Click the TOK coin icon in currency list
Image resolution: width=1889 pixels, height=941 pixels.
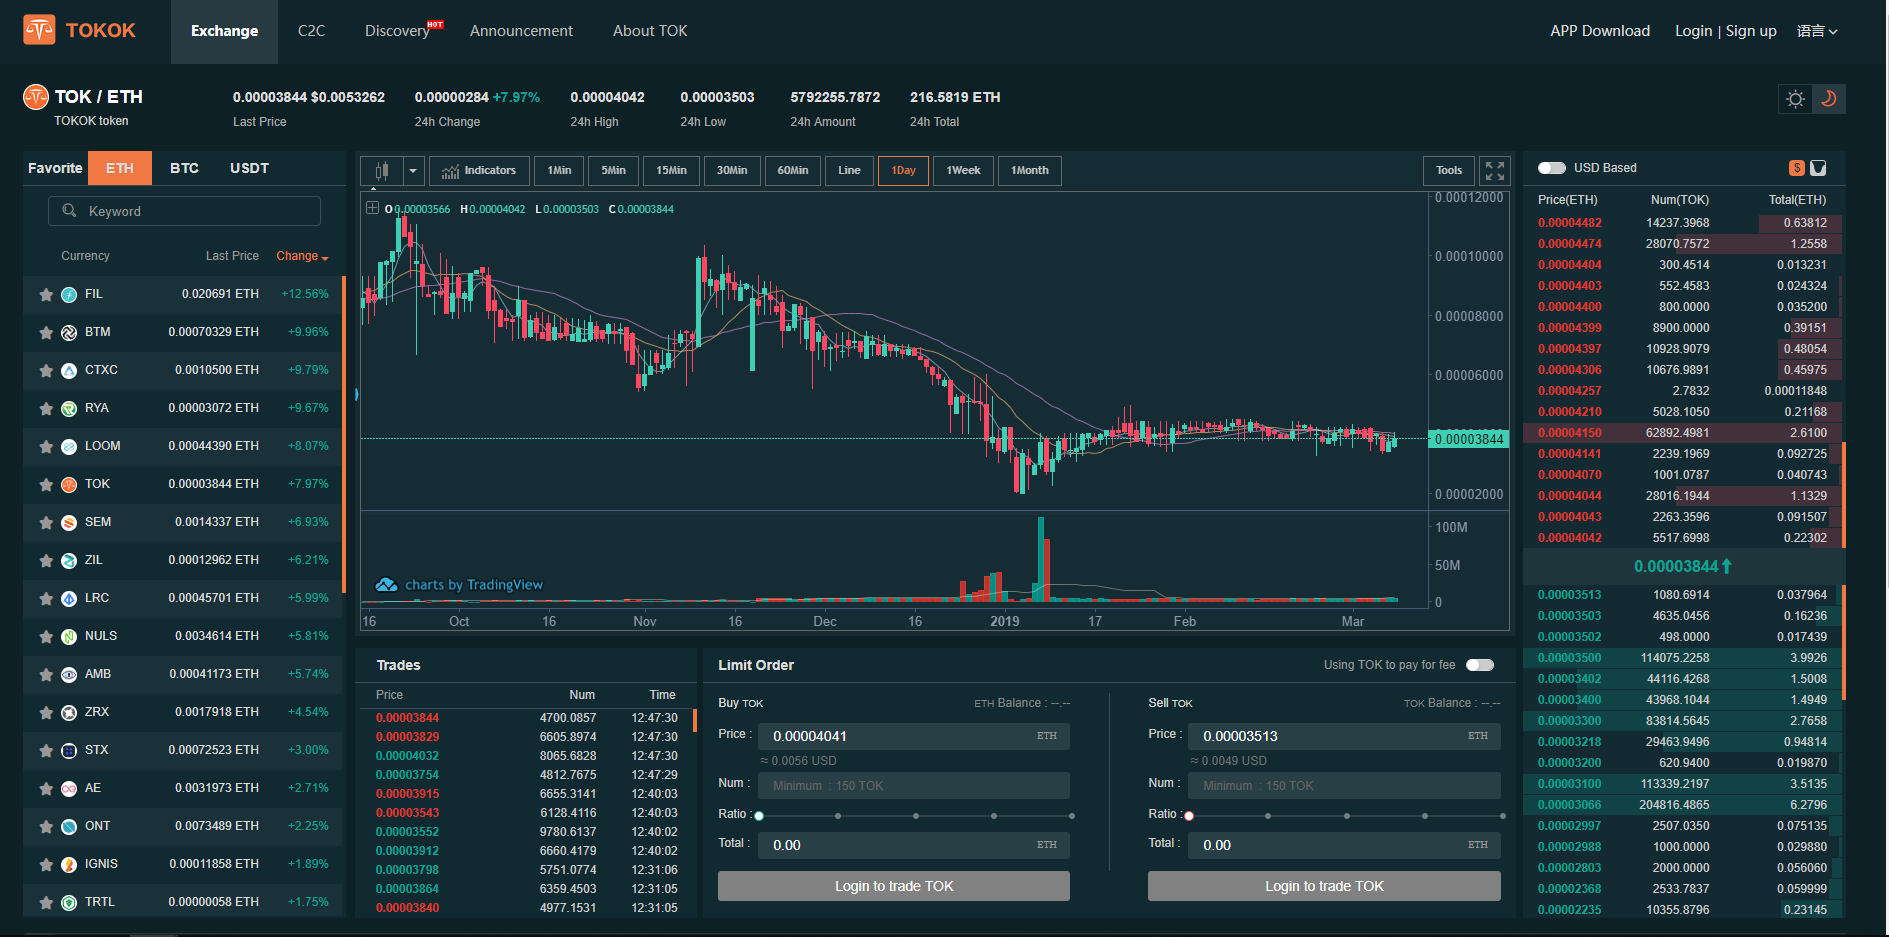[x=69, y=485]
